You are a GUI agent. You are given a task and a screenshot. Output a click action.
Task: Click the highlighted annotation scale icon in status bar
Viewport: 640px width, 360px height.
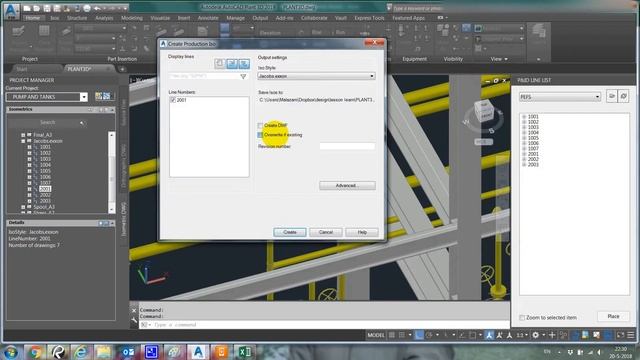(x=489, y=335)
